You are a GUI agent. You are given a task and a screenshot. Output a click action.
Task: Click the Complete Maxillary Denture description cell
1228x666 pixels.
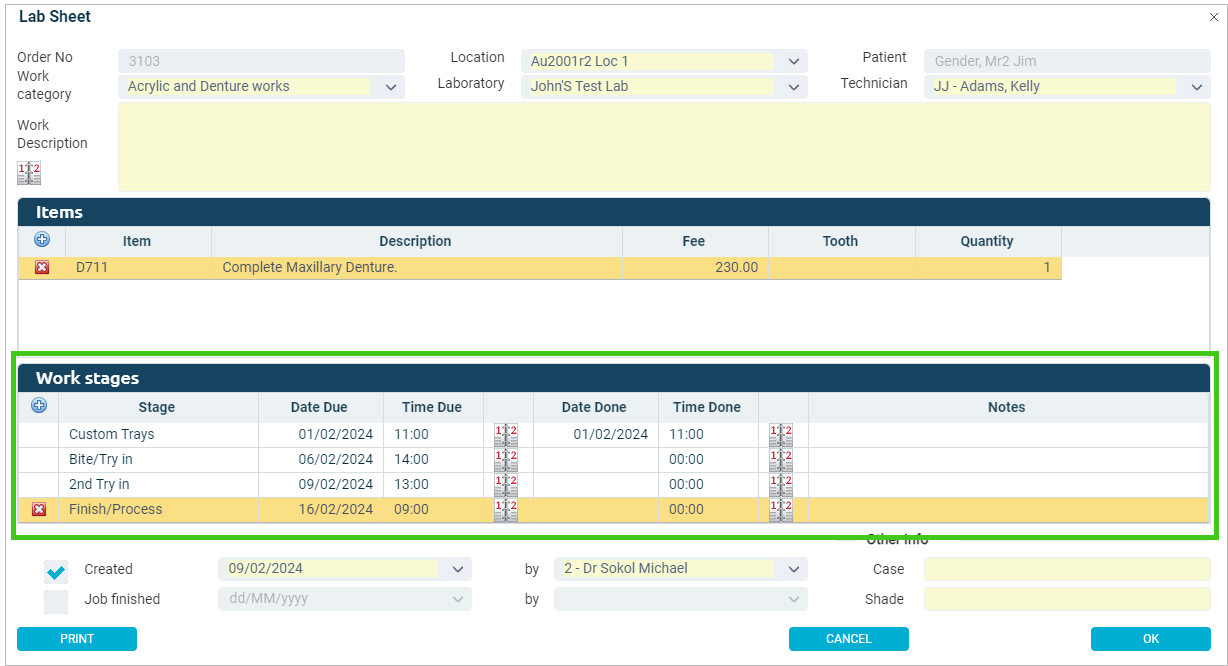coord(417,268)
